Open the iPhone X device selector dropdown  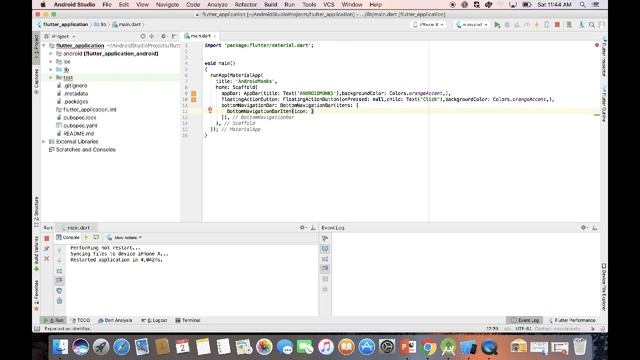coord(428,25)
